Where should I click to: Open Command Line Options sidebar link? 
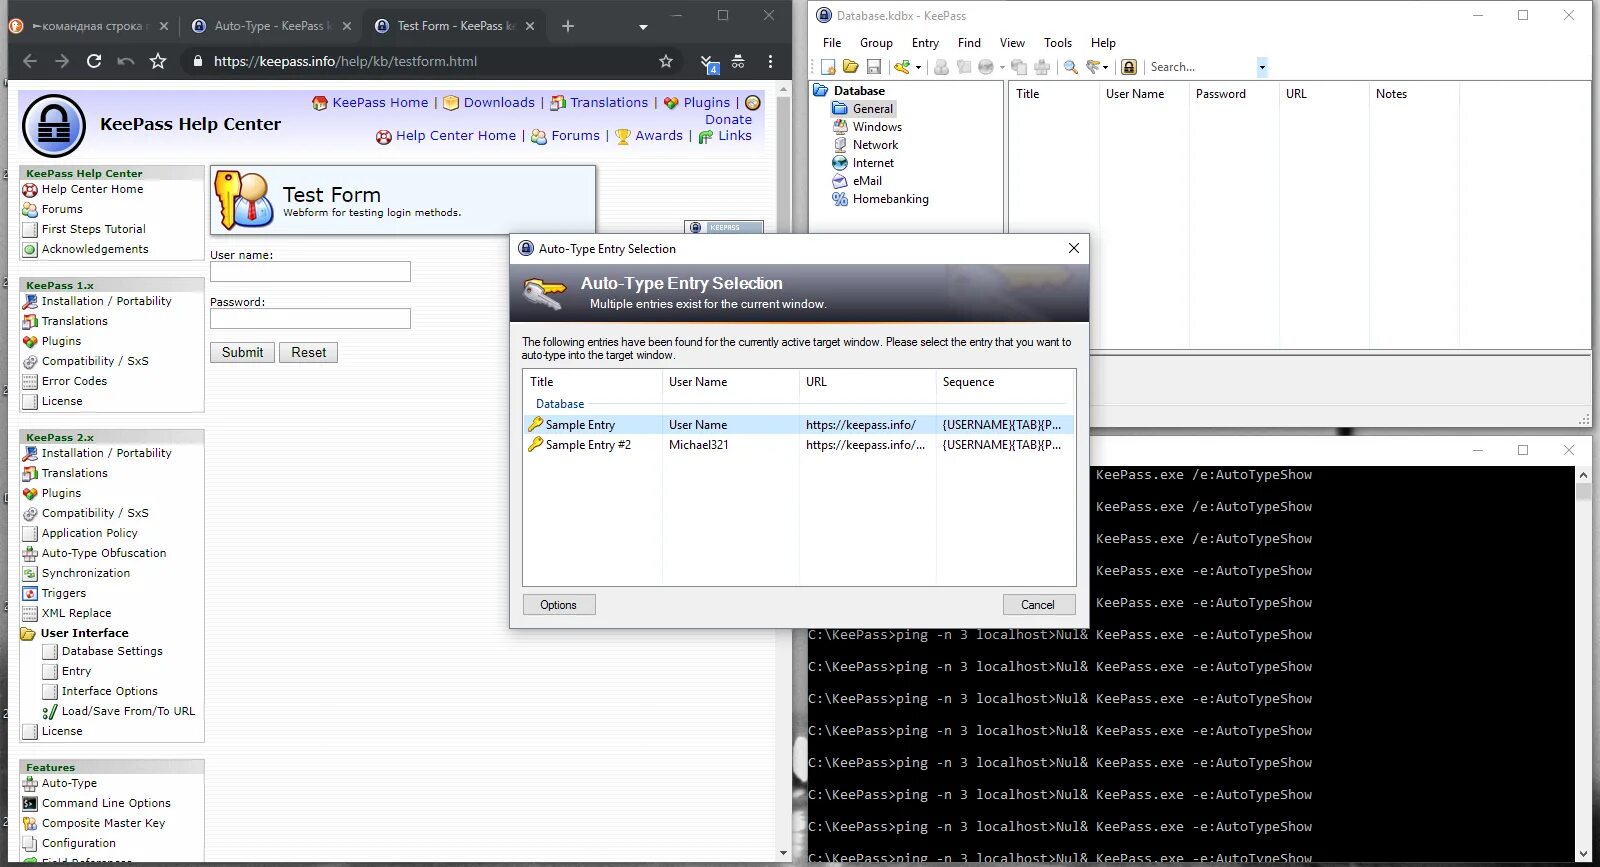[x=106, y=803]
